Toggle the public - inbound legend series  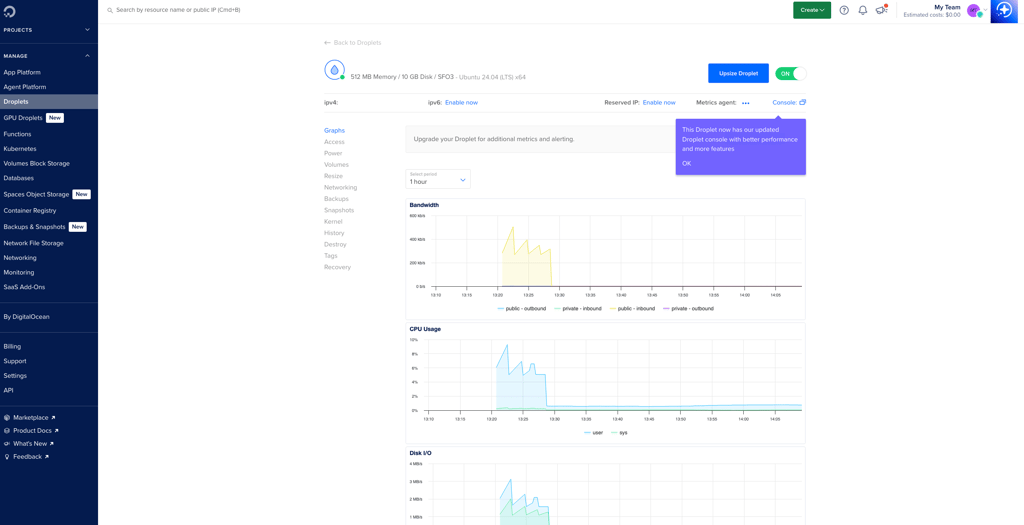tap(632, 308)
